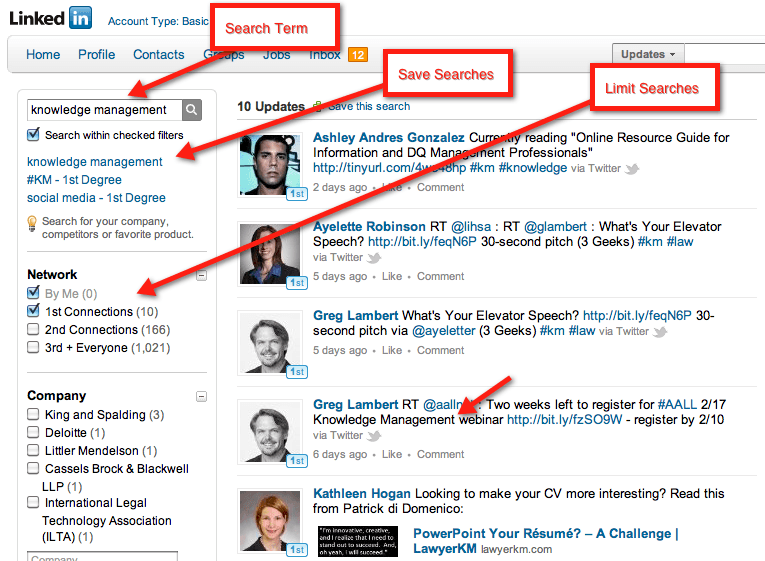This screenshot has width=765, height=561.
Task: Check Littler Mendelson company filter
Action: click(33, 450)
